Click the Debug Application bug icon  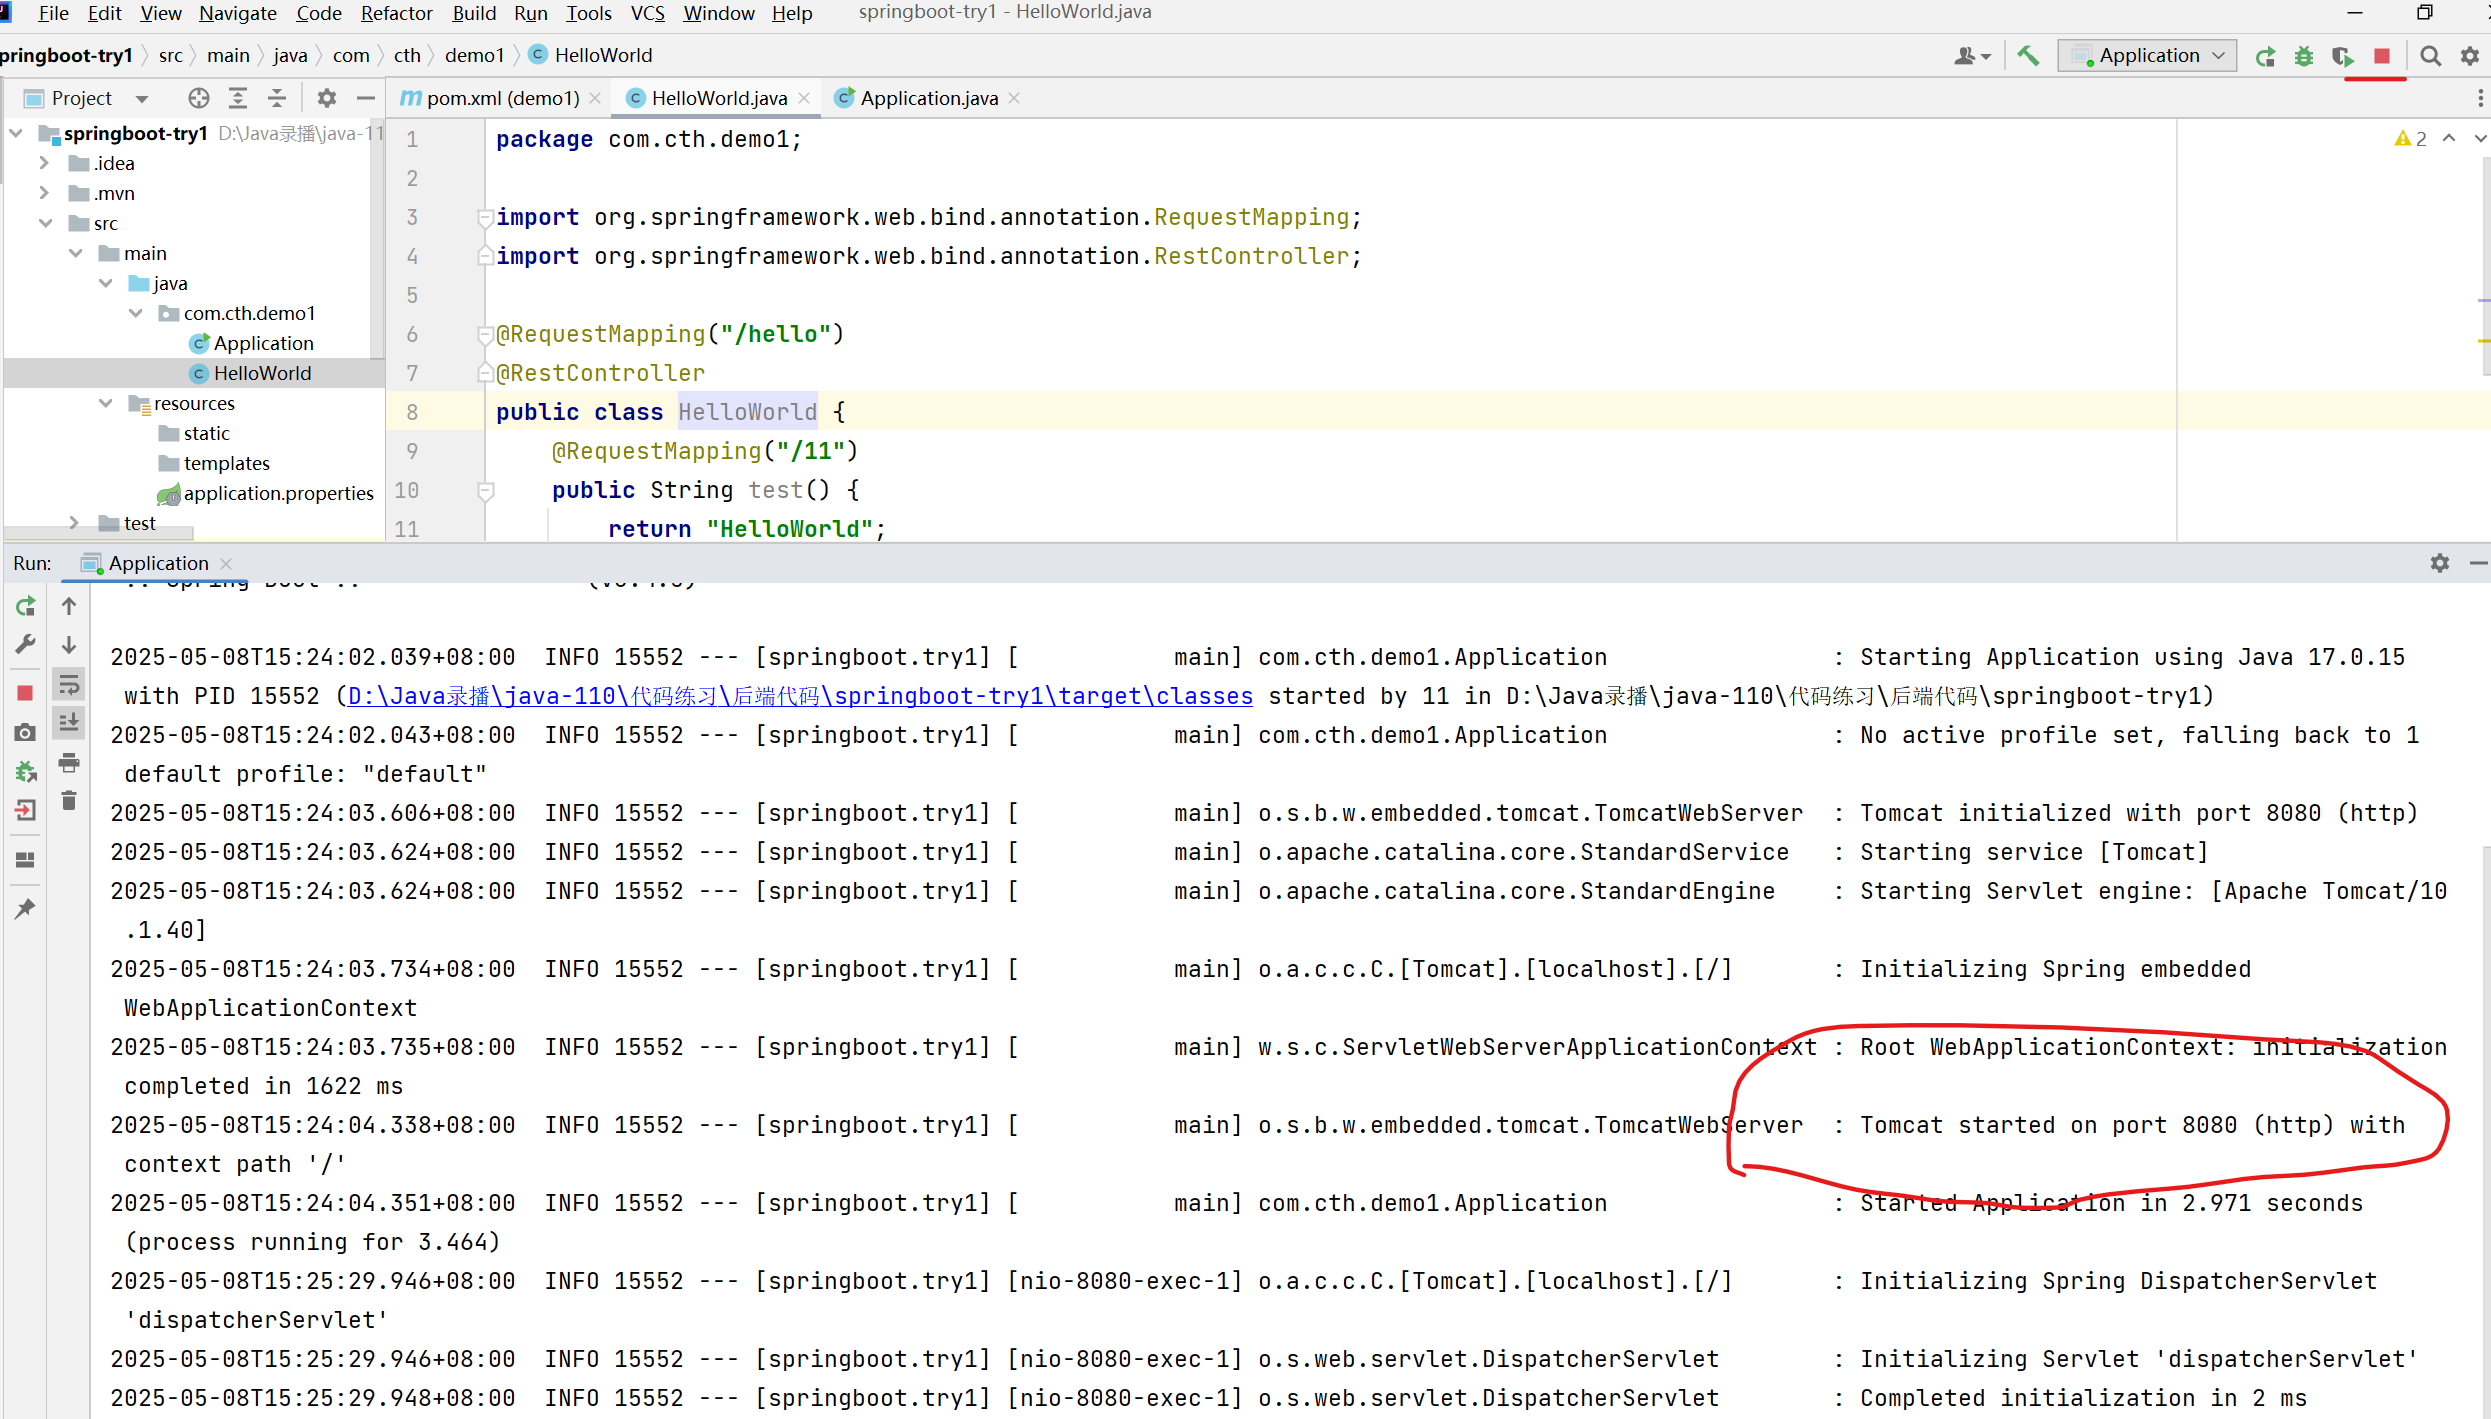[2304, 56]
